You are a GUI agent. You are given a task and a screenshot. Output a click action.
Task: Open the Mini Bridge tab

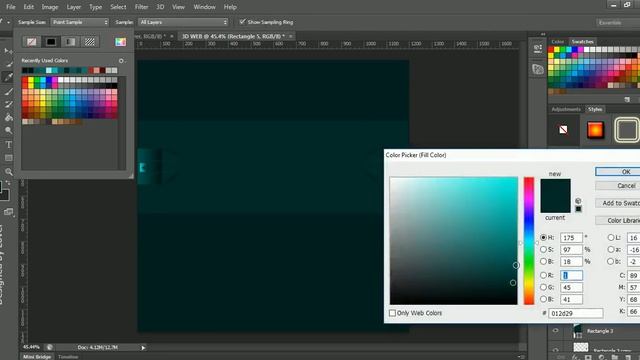pyautogui.click(x=37, y=357)
